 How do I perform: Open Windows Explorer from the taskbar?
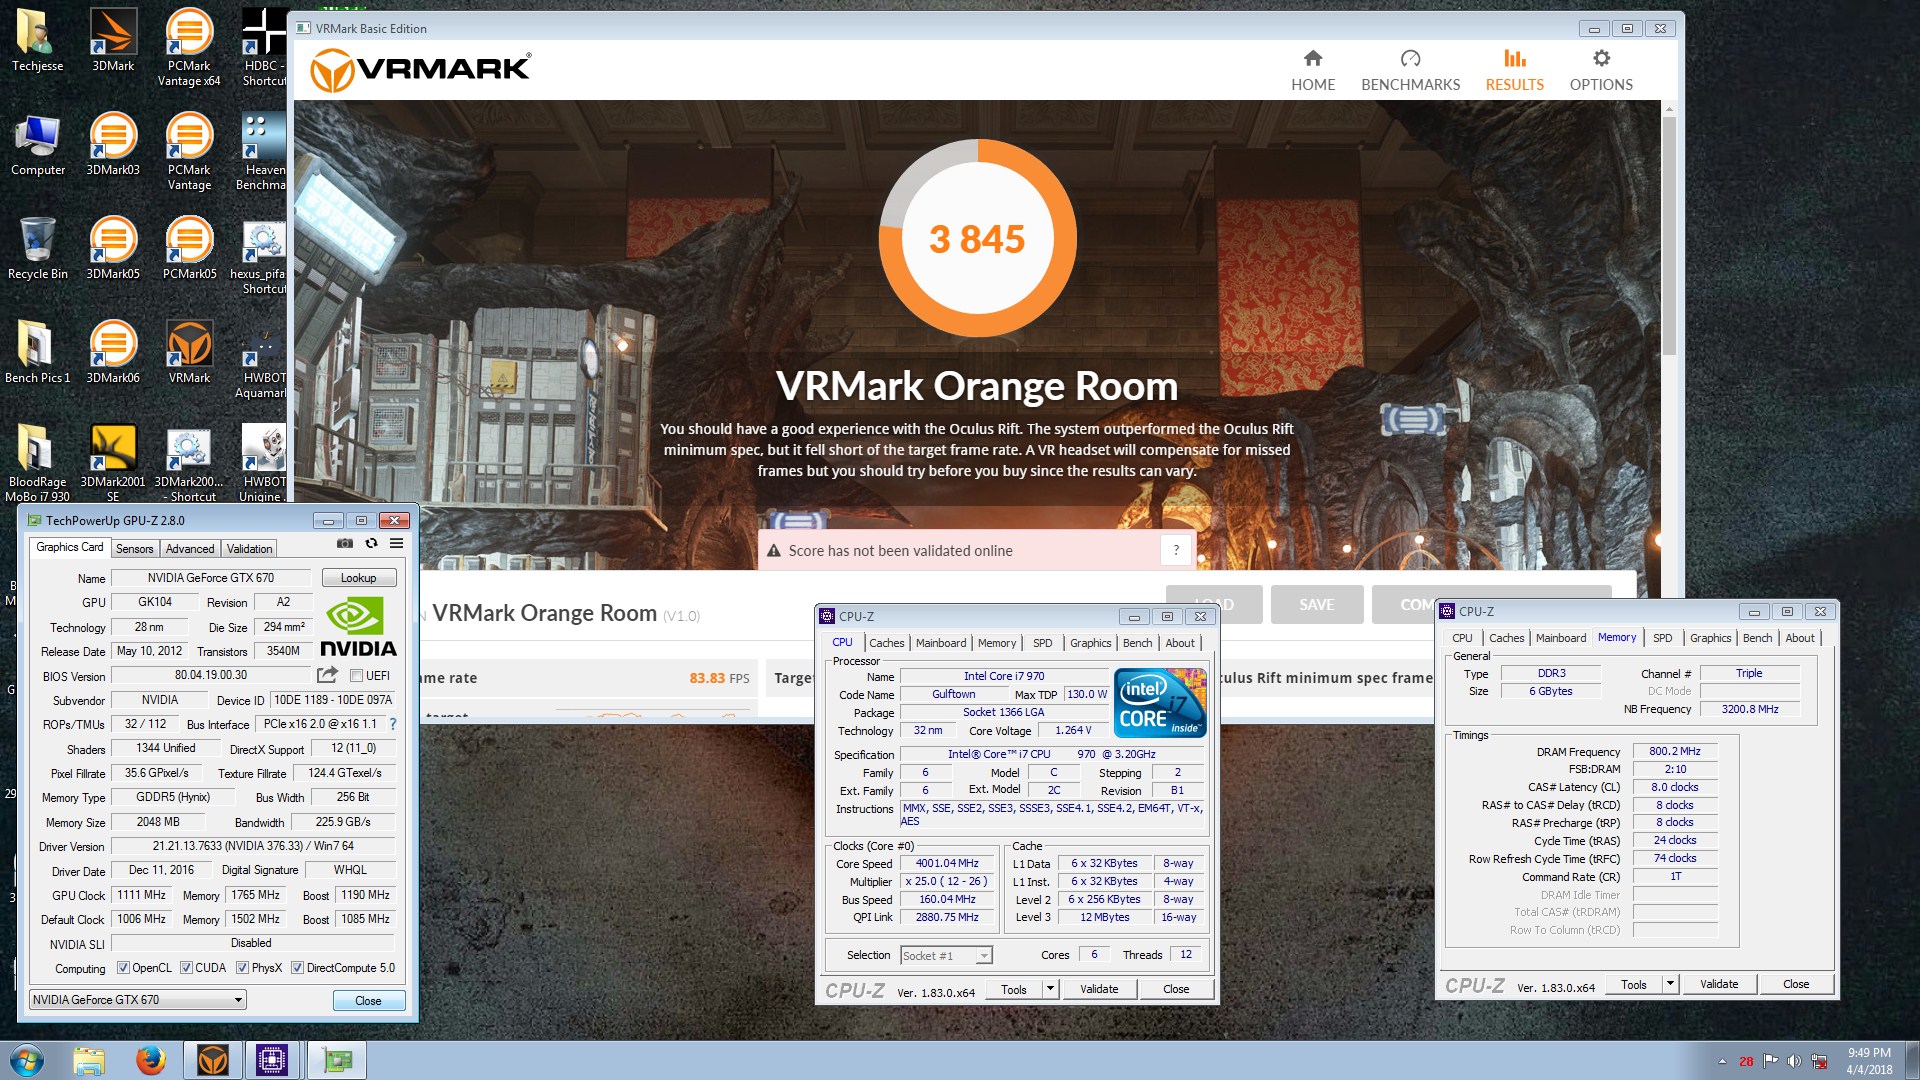coord(88,1060)
